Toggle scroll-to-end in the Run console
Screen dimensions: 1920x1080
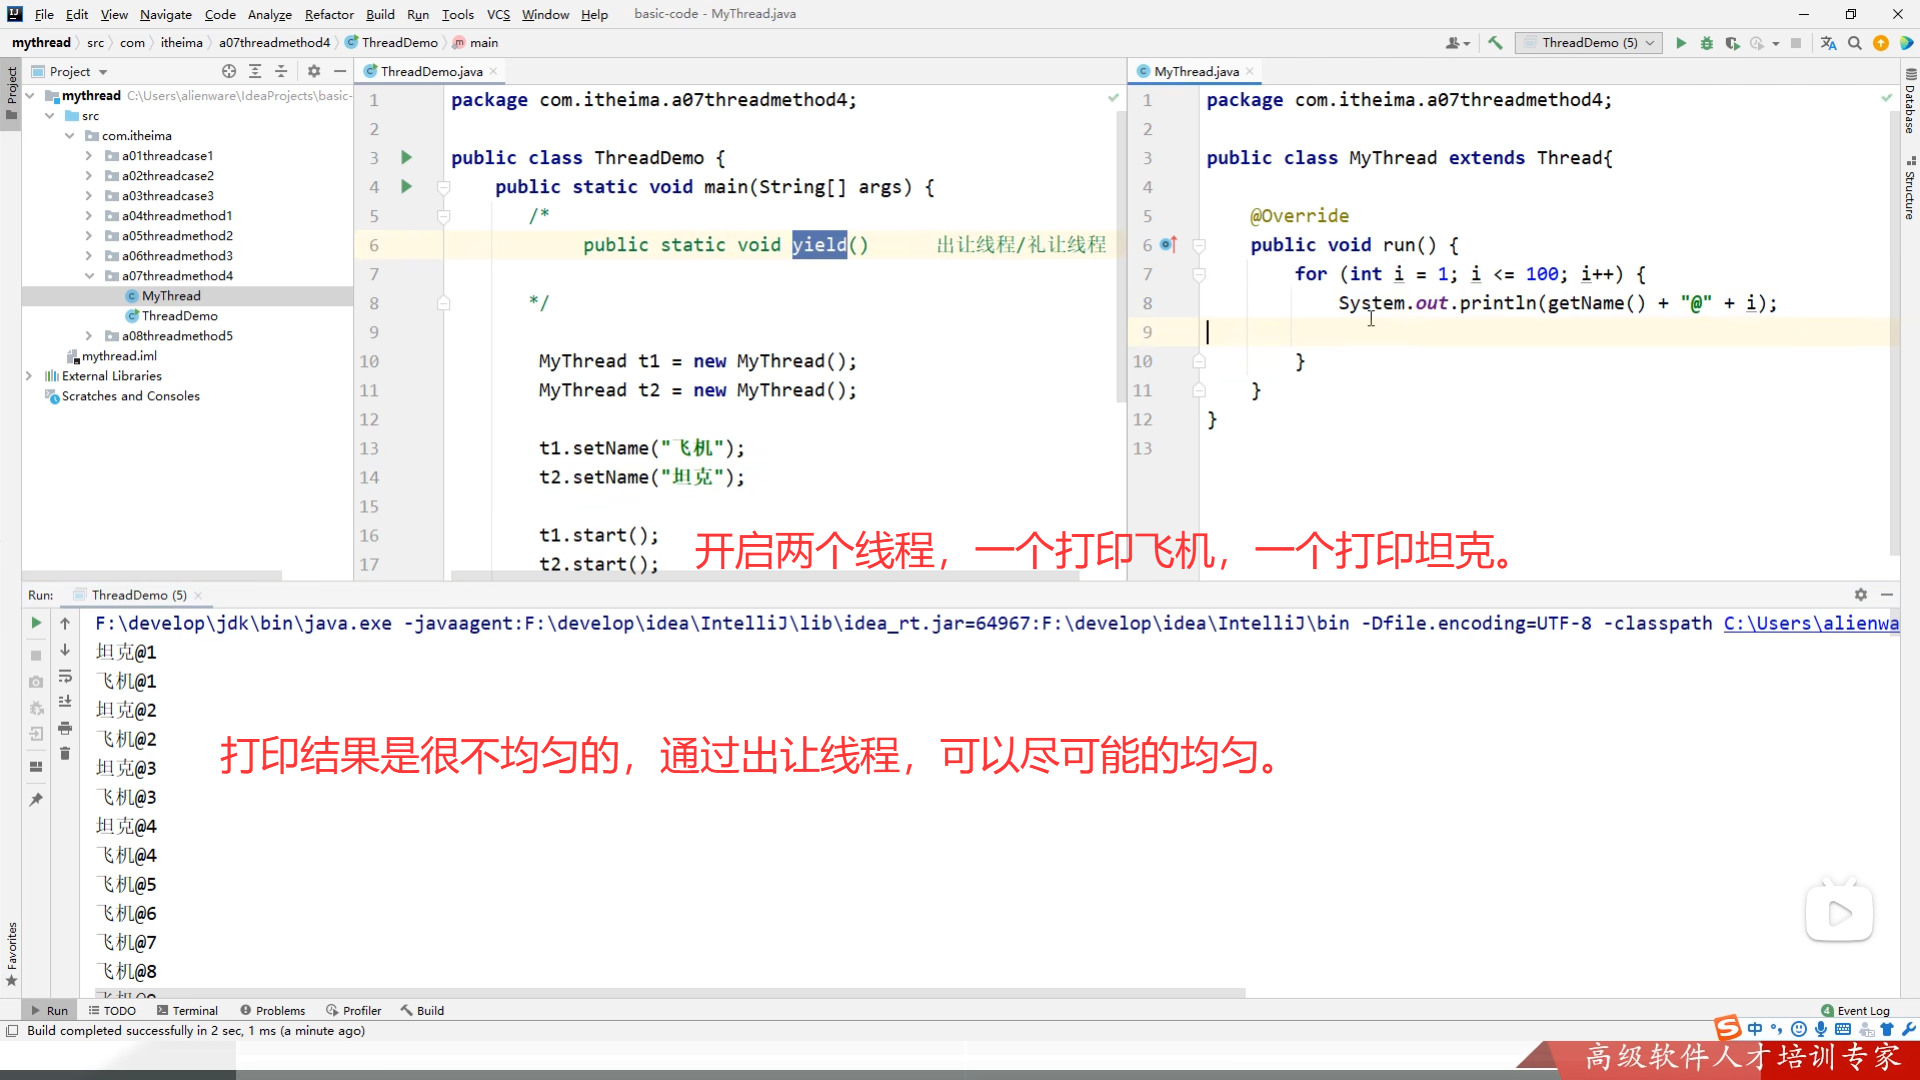tap(65, 701)
